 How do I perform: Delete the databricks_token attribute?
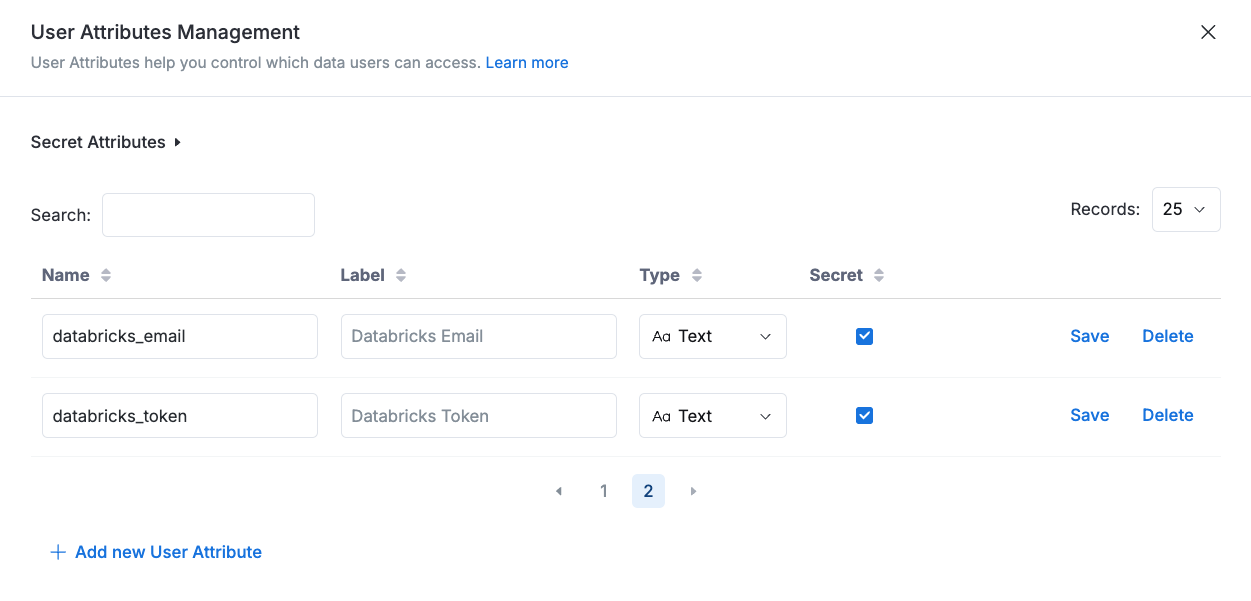1167,415
